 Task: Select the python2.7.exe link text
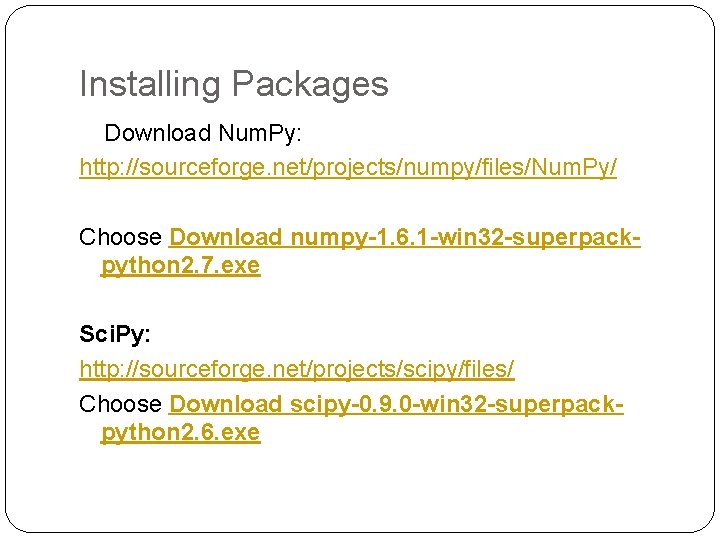pyautogui.click(x=180, y=266)
